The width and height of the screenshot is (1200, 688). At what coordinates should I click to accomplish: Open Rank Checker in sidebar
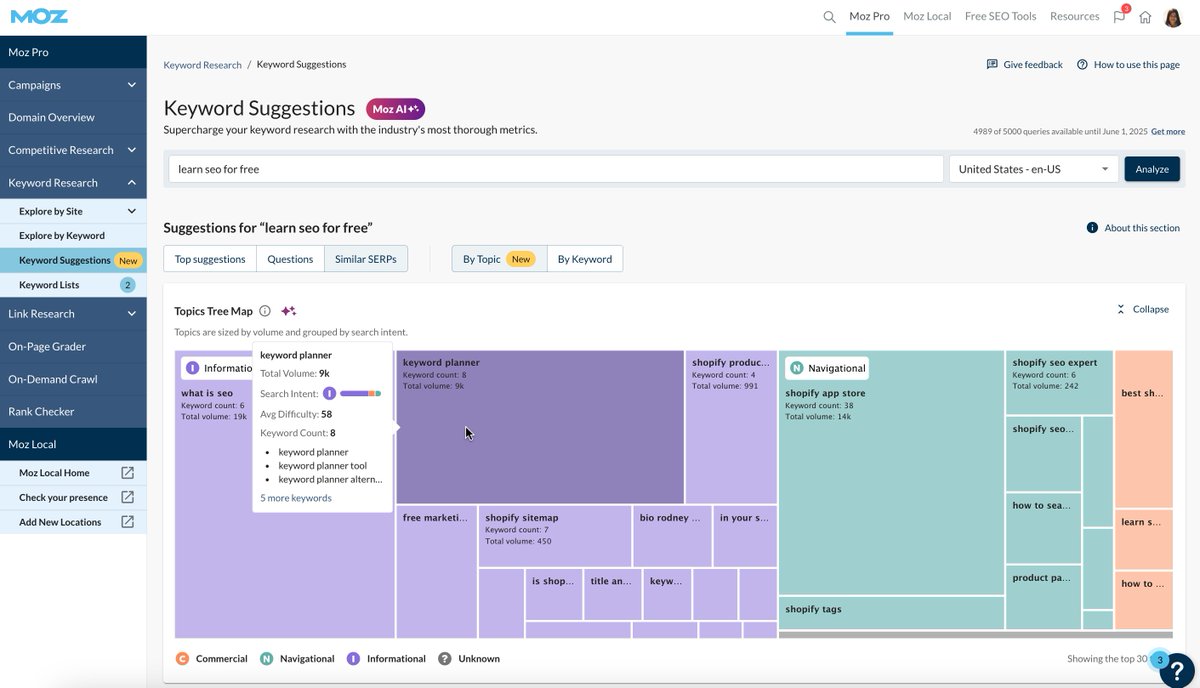click(x=73, y=412)
